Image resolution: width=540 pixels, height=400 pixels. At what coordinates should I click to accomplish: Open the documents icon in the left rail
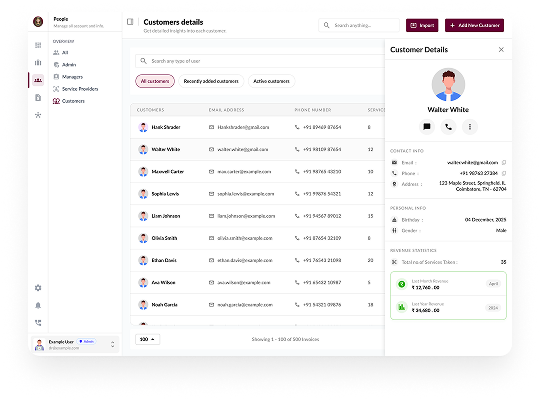38,98
